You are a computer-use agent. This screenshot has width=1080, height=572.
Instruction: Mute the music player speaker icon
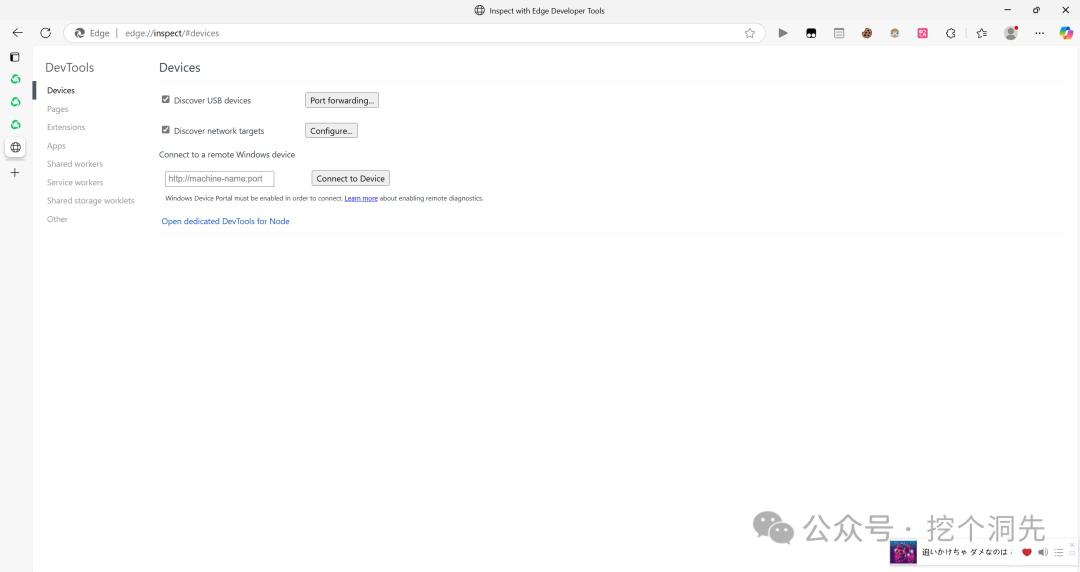pyautogui.click(x=1043, y=552)
